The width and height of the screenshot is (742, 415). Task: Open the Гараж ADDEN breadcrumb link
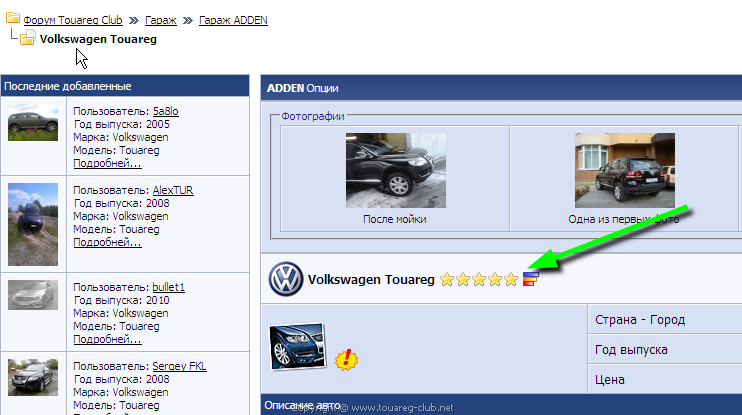pyautogui.click(x=233, y=20)
